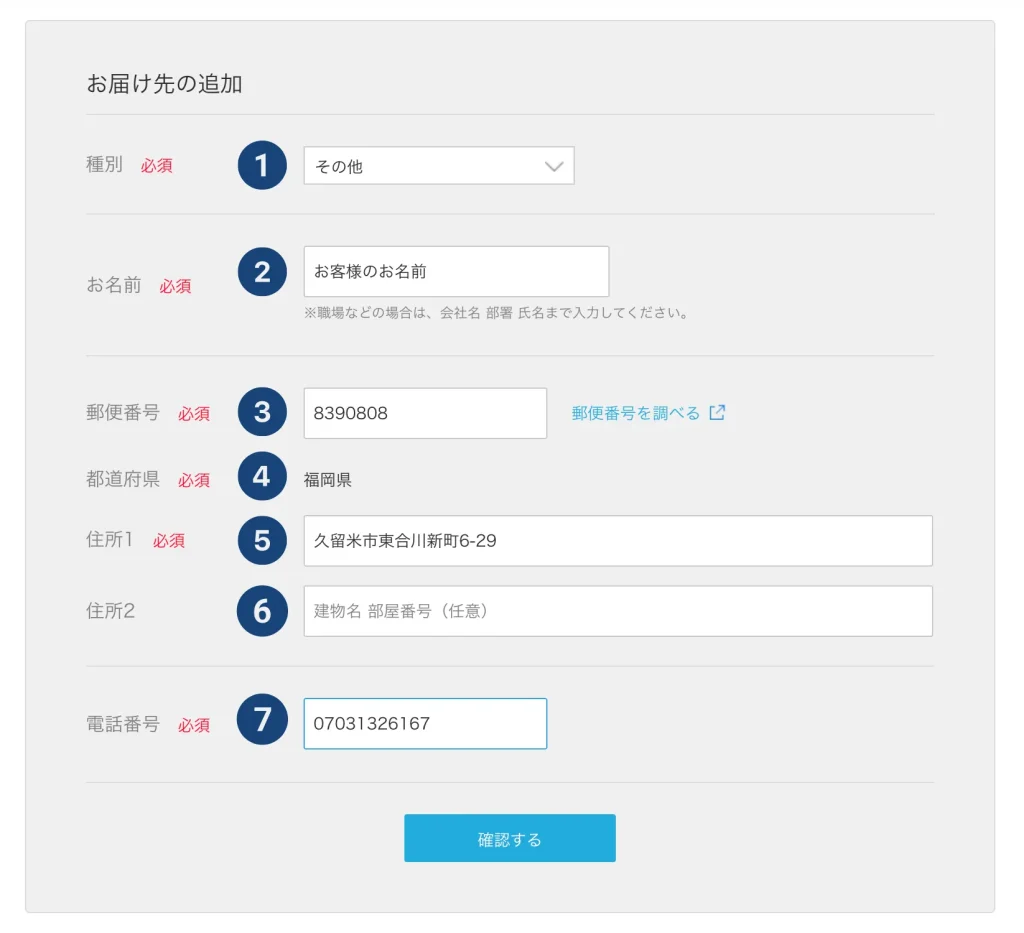Click the number 3 step badge
This screenshot has width=1024, height=933.
tap(262, 413)
